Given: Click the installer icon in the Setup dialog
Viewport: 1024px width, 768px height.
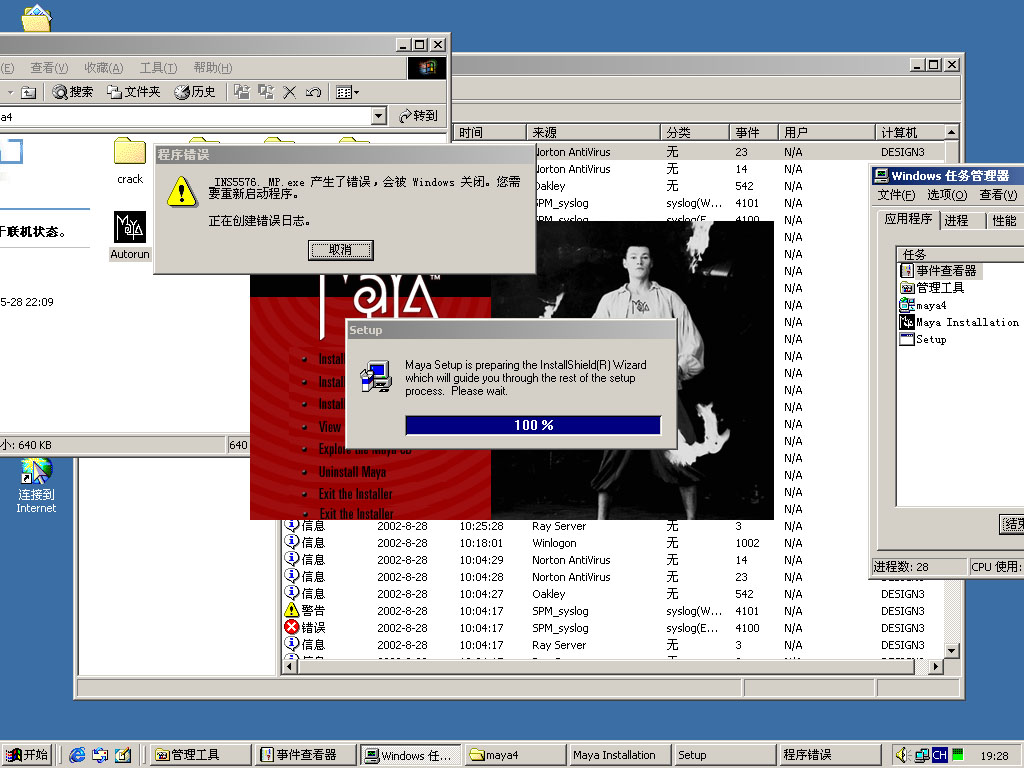Looking at the screenshot, I should 376,377.
